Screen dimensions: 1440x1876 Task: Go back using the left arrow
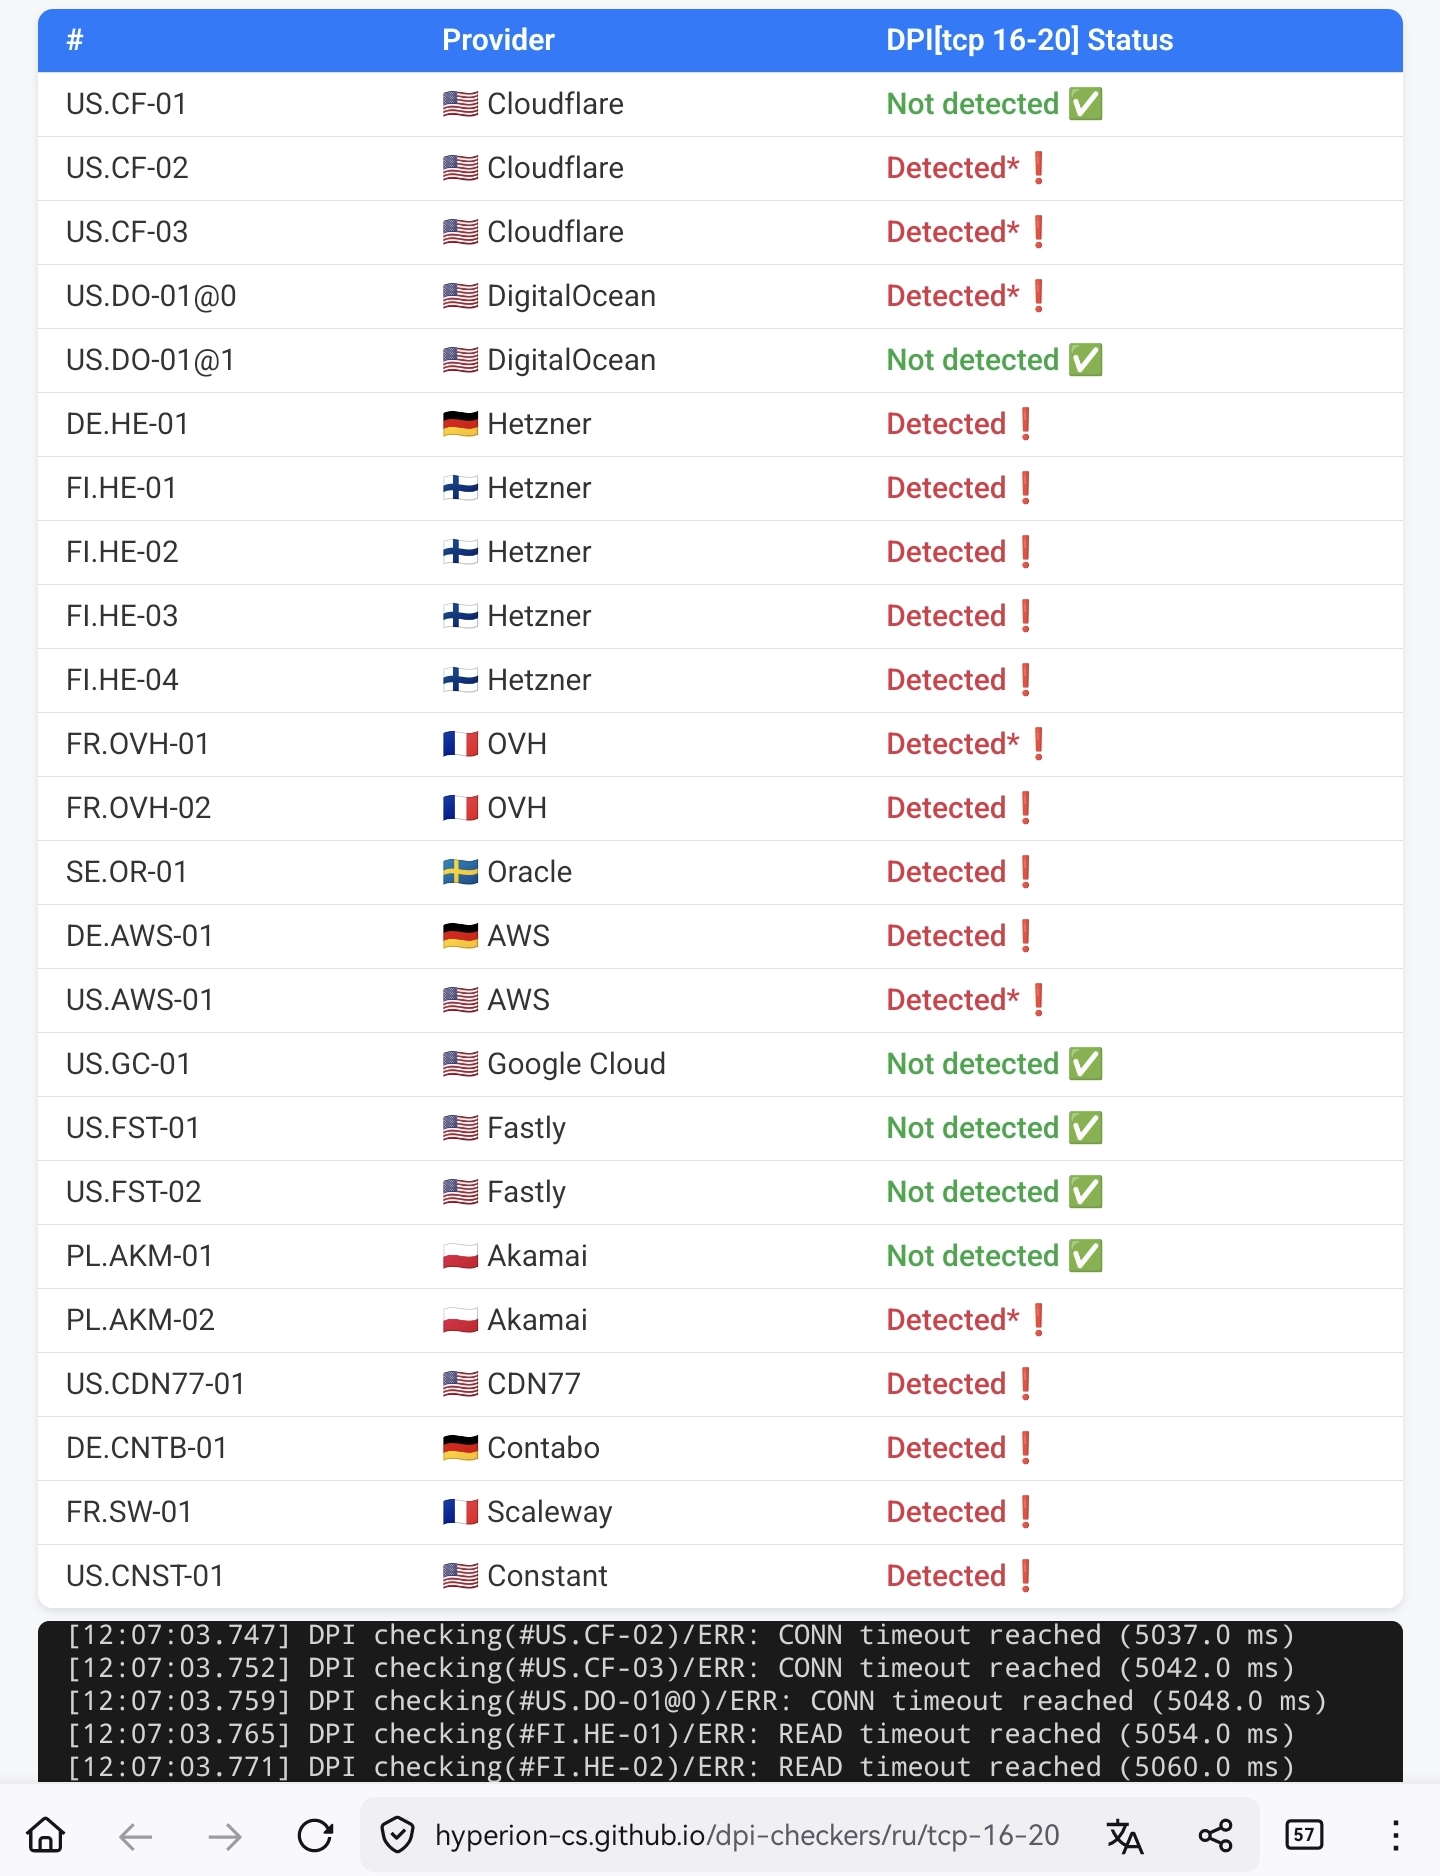pyautogui.click(x=135, y=1835)
